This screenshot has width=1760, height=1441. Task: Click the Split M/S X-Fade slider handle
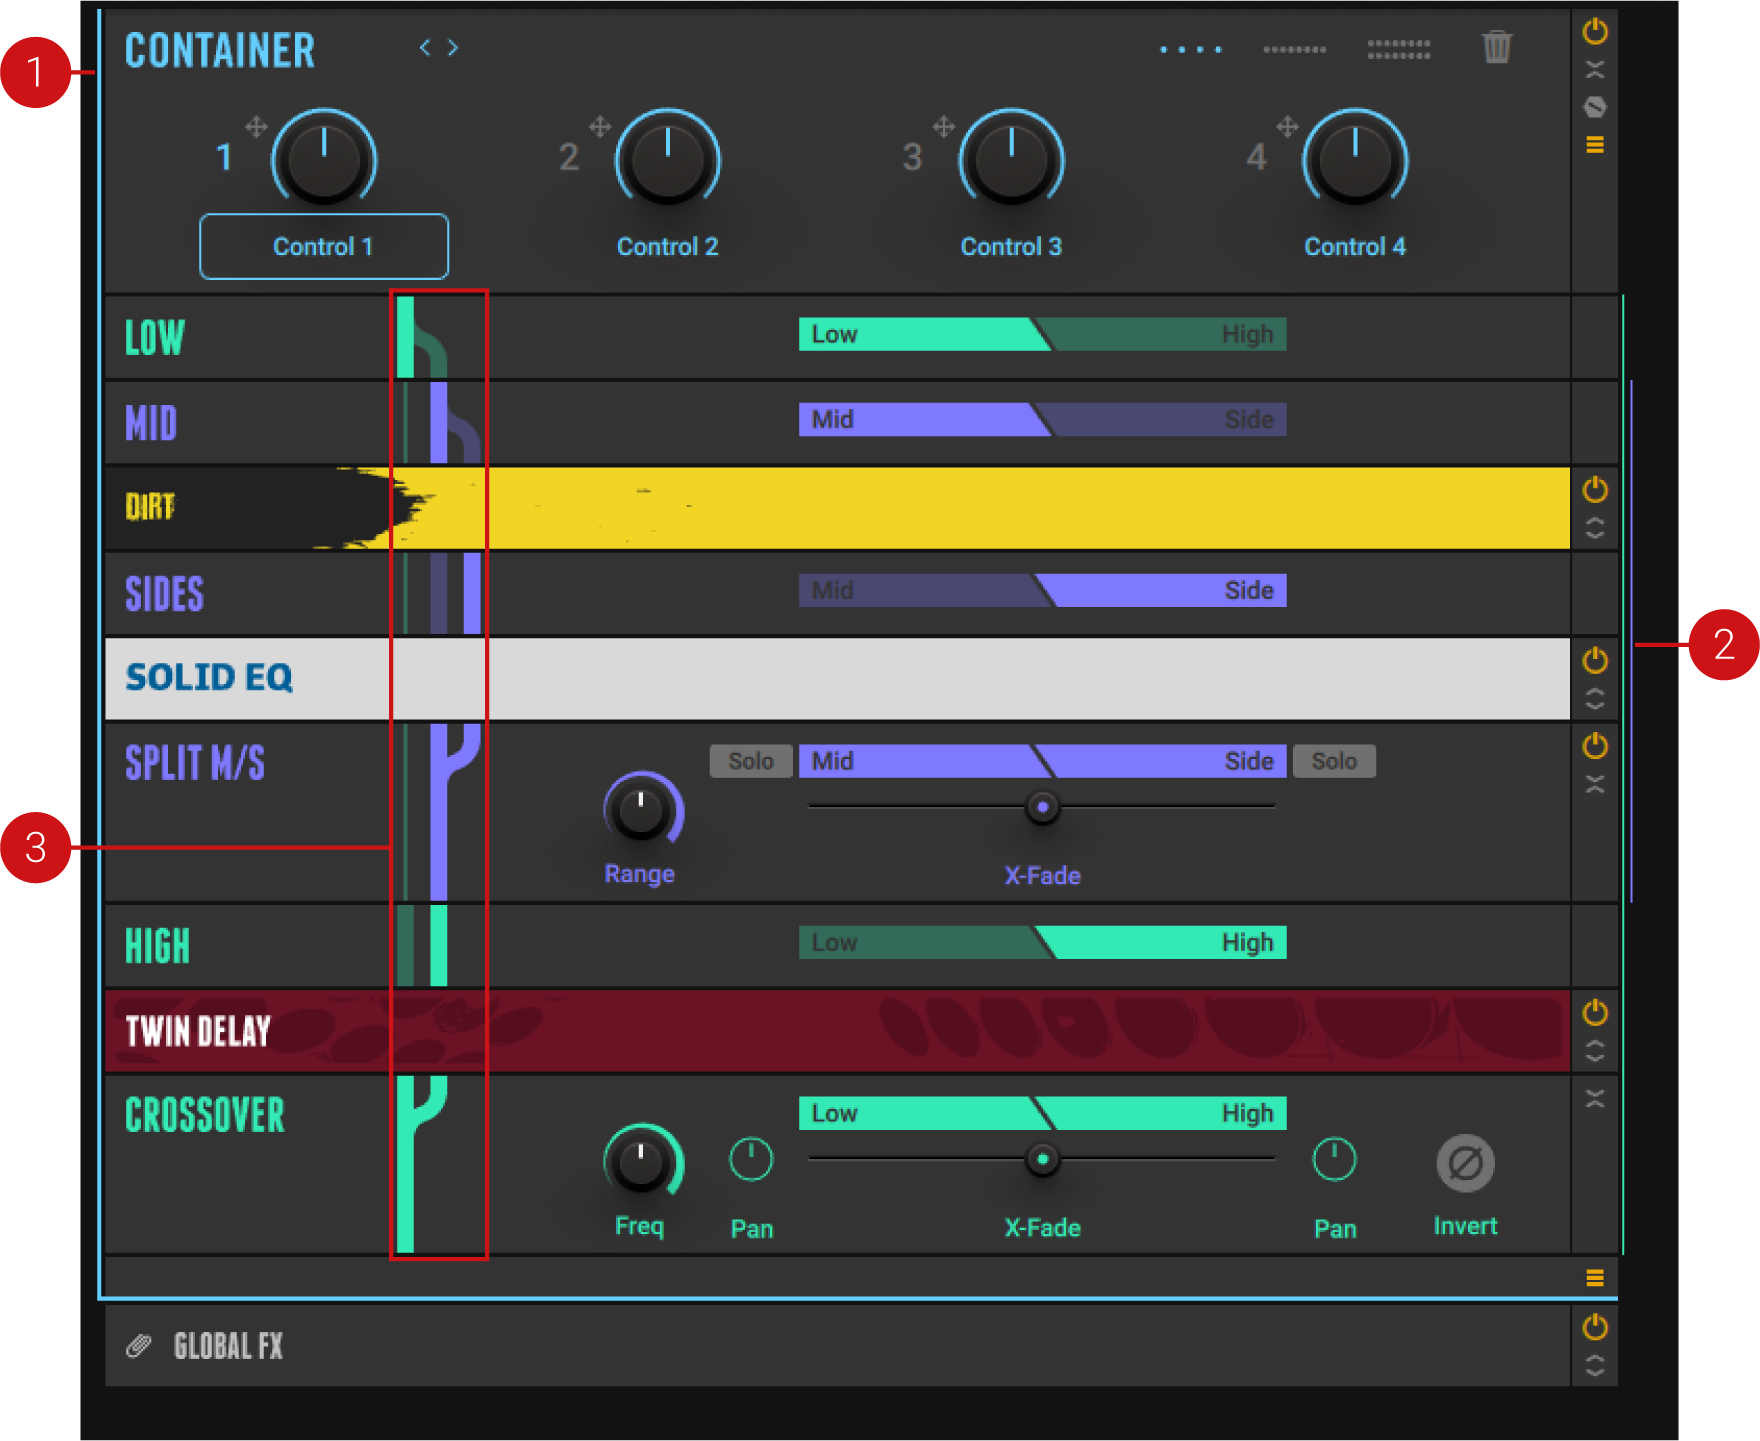[x=1042, y=807]
